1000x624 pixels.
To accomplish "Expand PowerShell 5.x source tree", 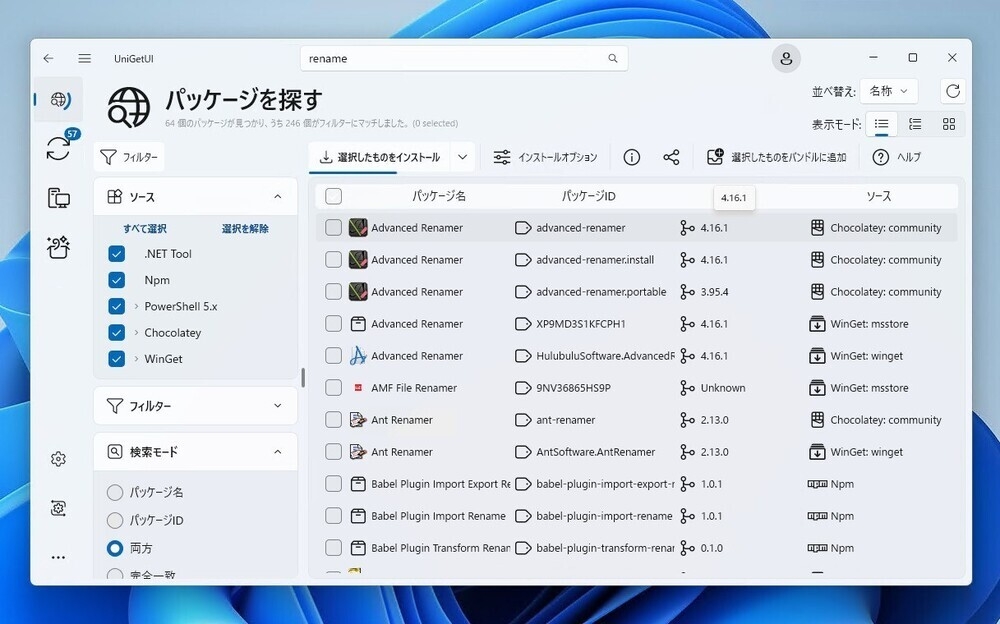I will [136, 306].
